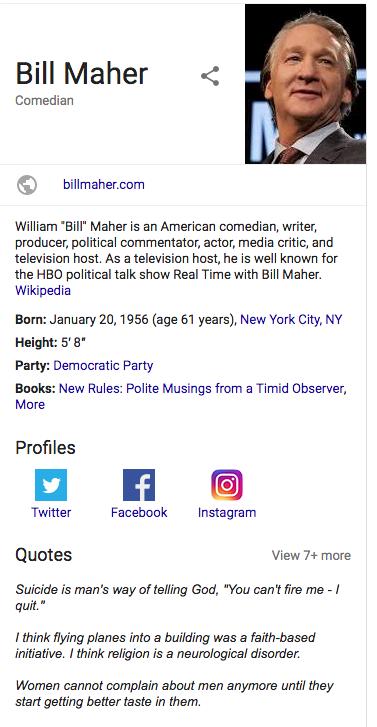
Task: Open the Facebook profile icon
Action: [139, 485]
